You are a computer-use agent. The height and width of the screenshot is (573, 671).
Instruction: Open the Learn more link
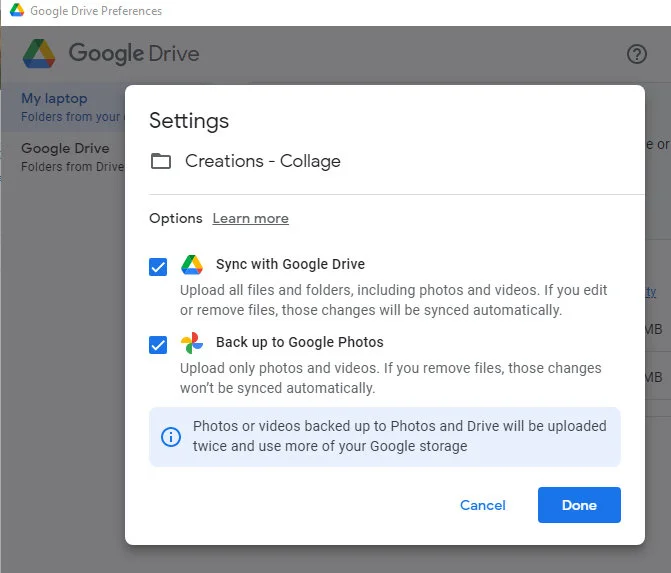click(250, 218)
